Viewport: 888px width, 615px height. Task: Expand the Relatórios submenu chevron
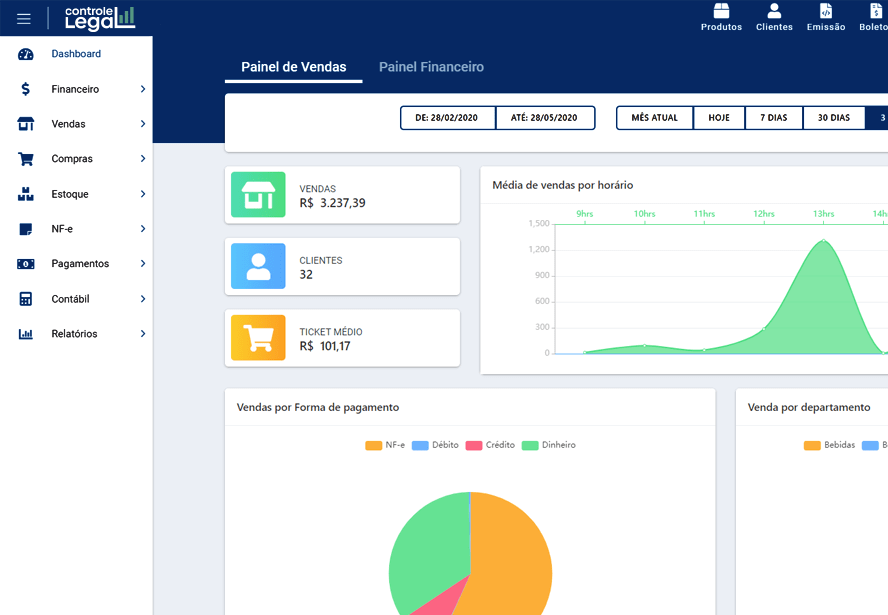[143, 334]
